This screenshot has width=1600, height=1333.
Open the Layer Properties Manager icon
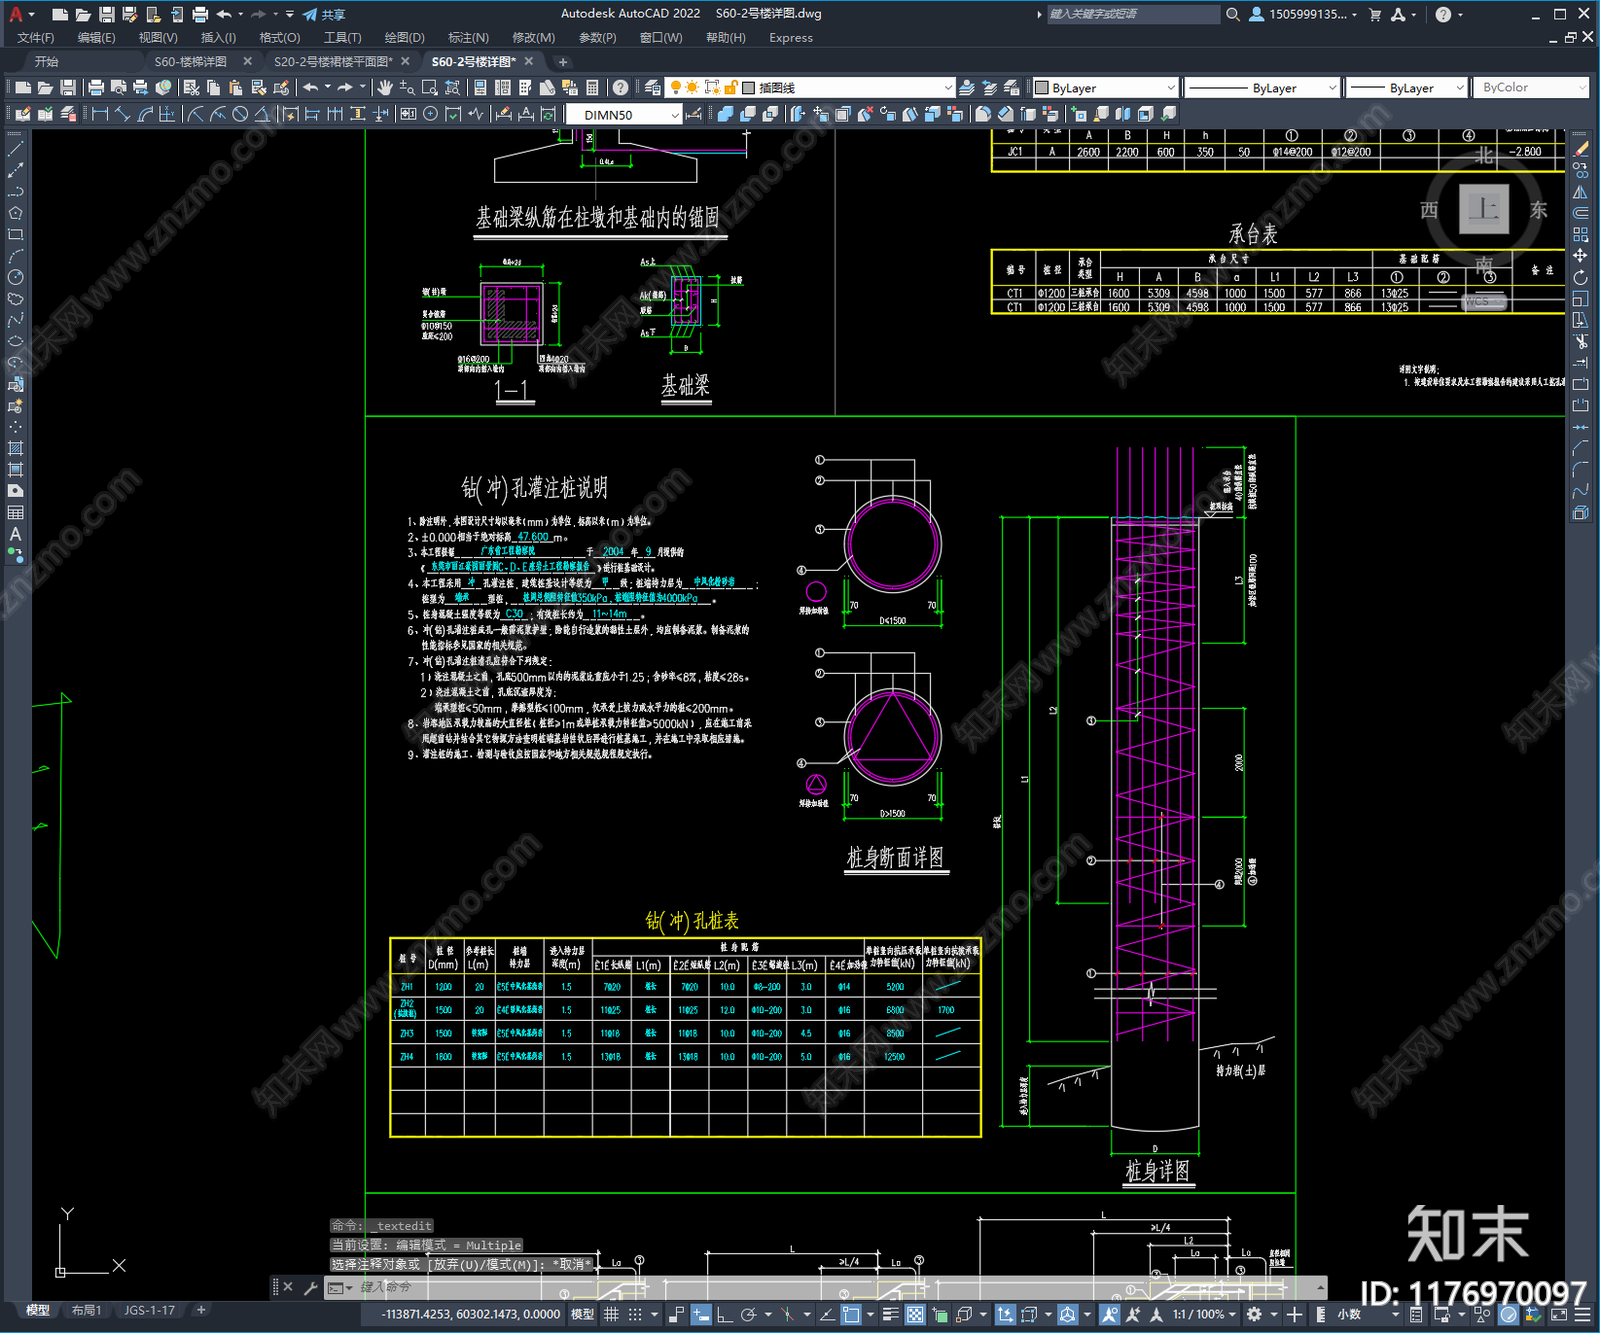coord(652,88)
